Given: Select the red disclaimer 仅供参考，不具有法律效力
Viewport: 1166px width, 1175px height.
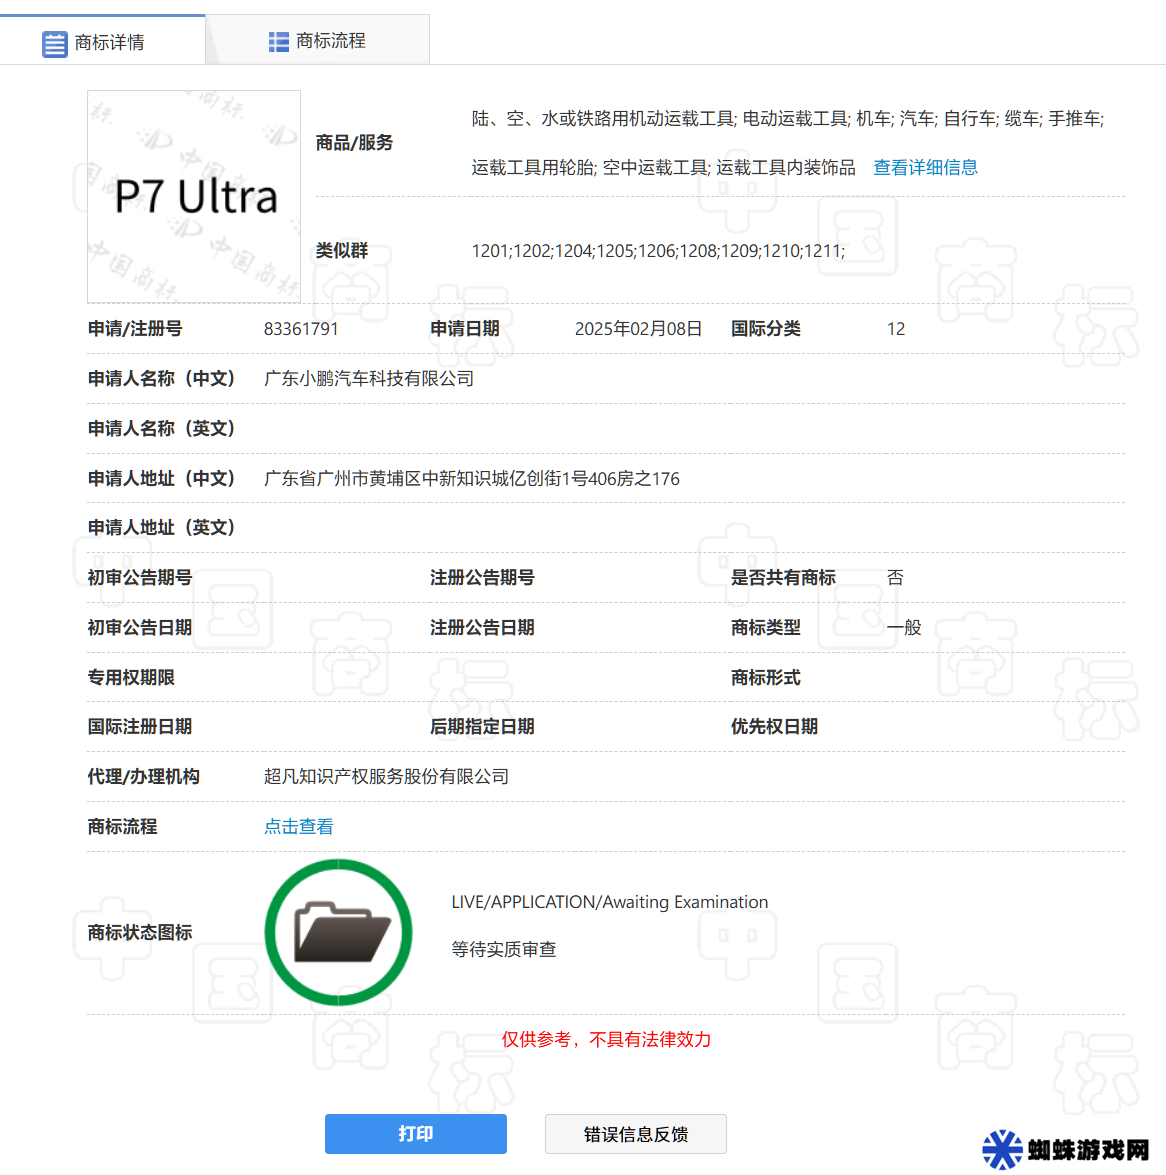Looking at the screenshot, I should pyautogui.click(x=606, y=1039).
